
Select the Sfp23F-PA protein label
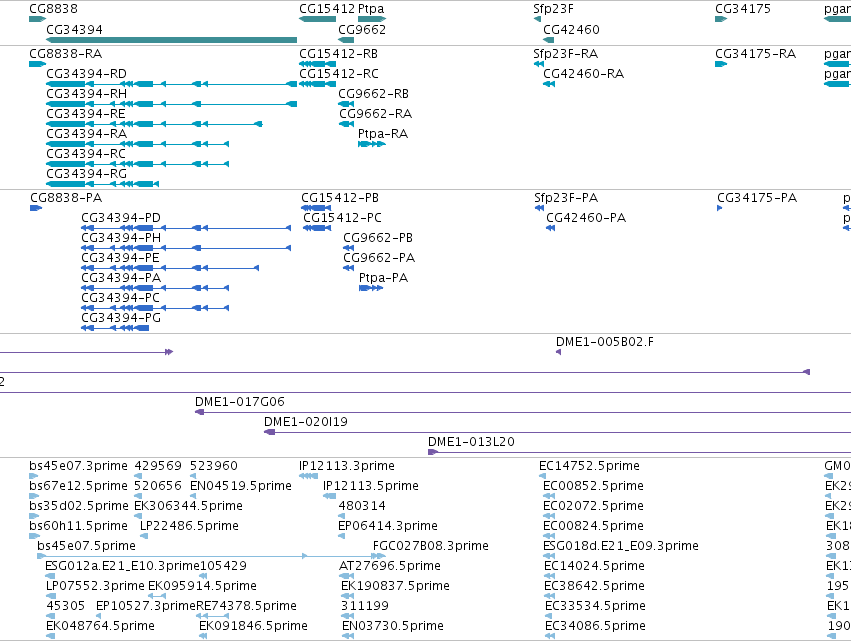[x=566, y=198]
